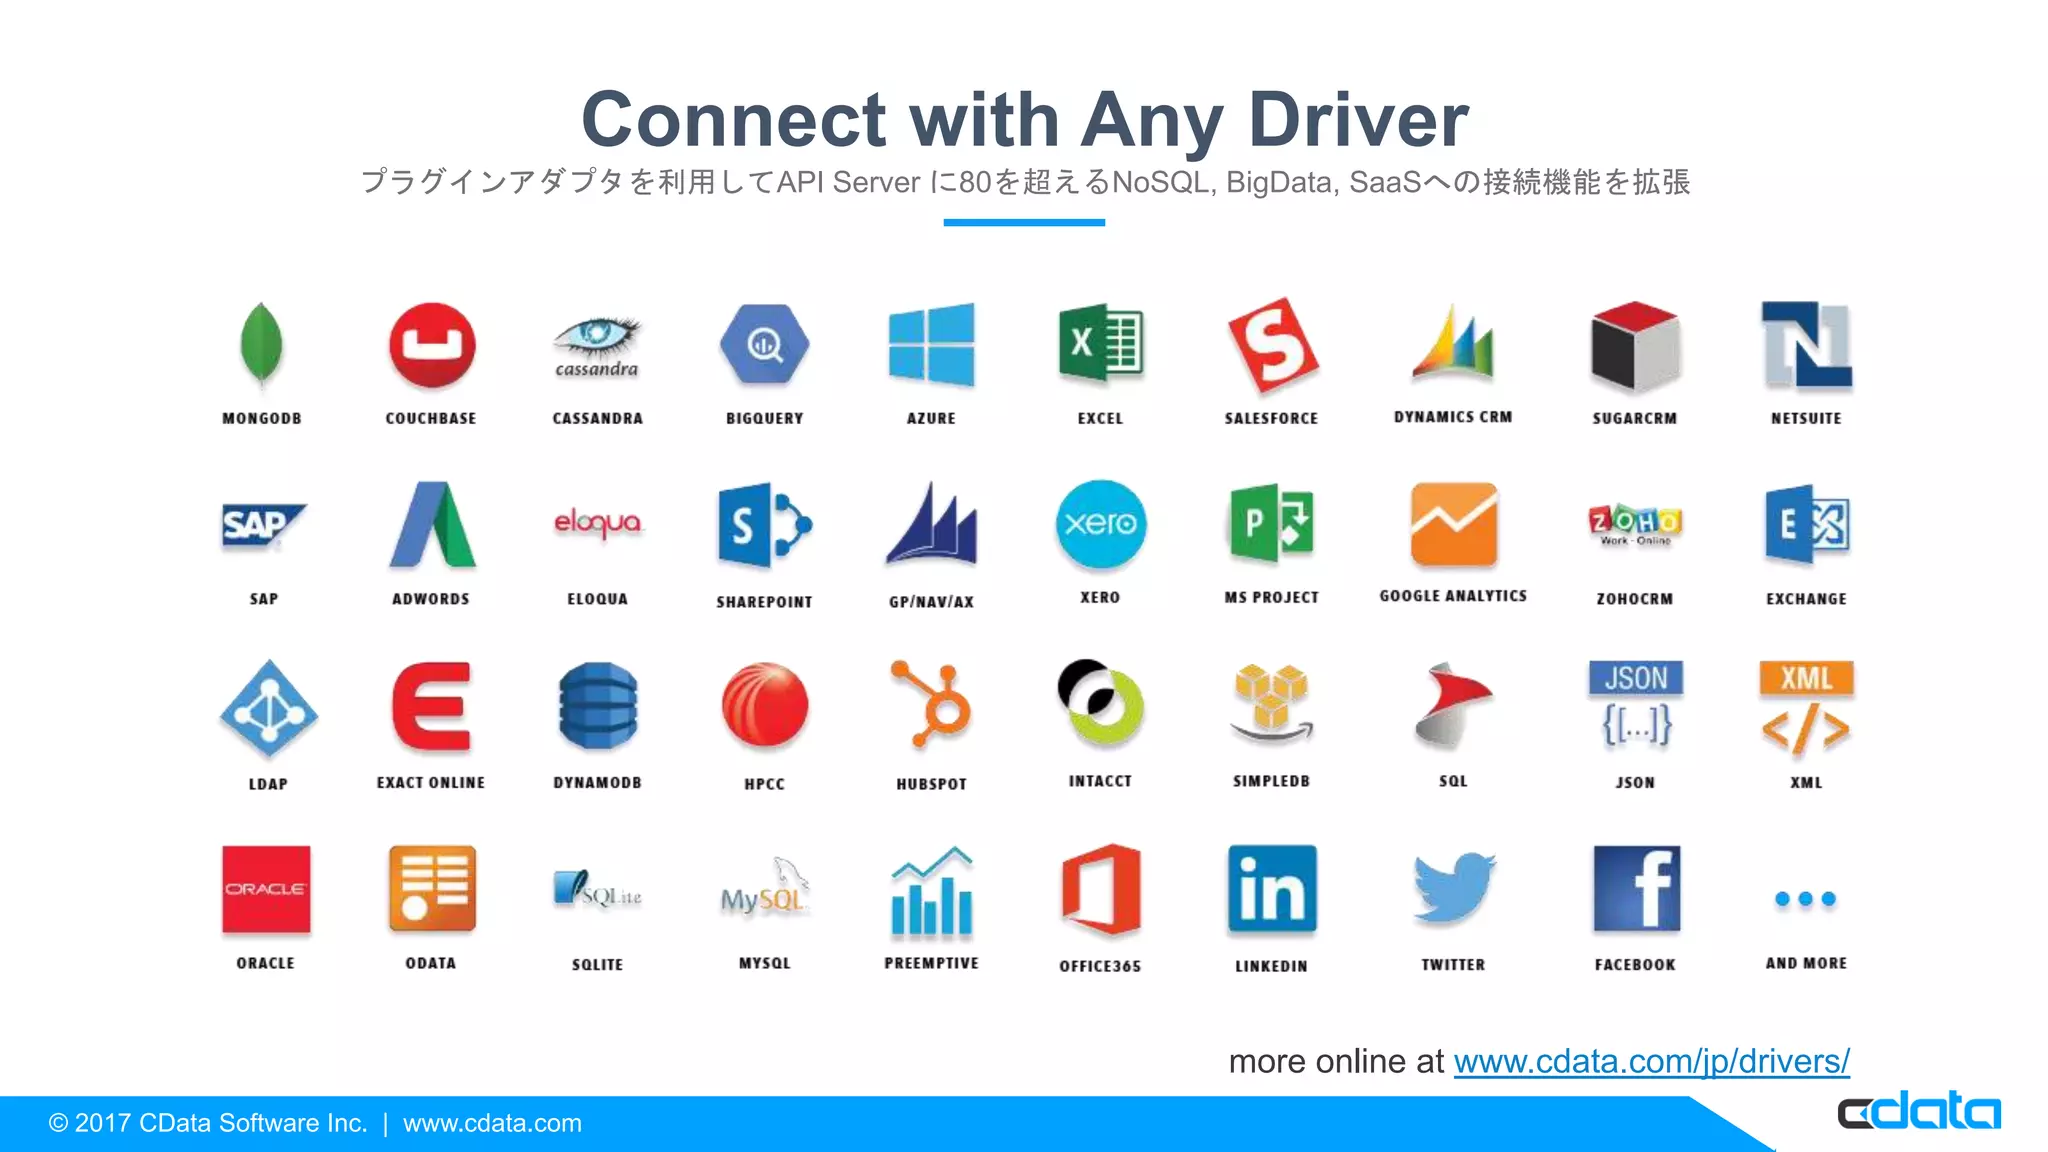Click the www.cdata.com footer text
The width and height of the screenshot is (2048, 1152).
492,1123
